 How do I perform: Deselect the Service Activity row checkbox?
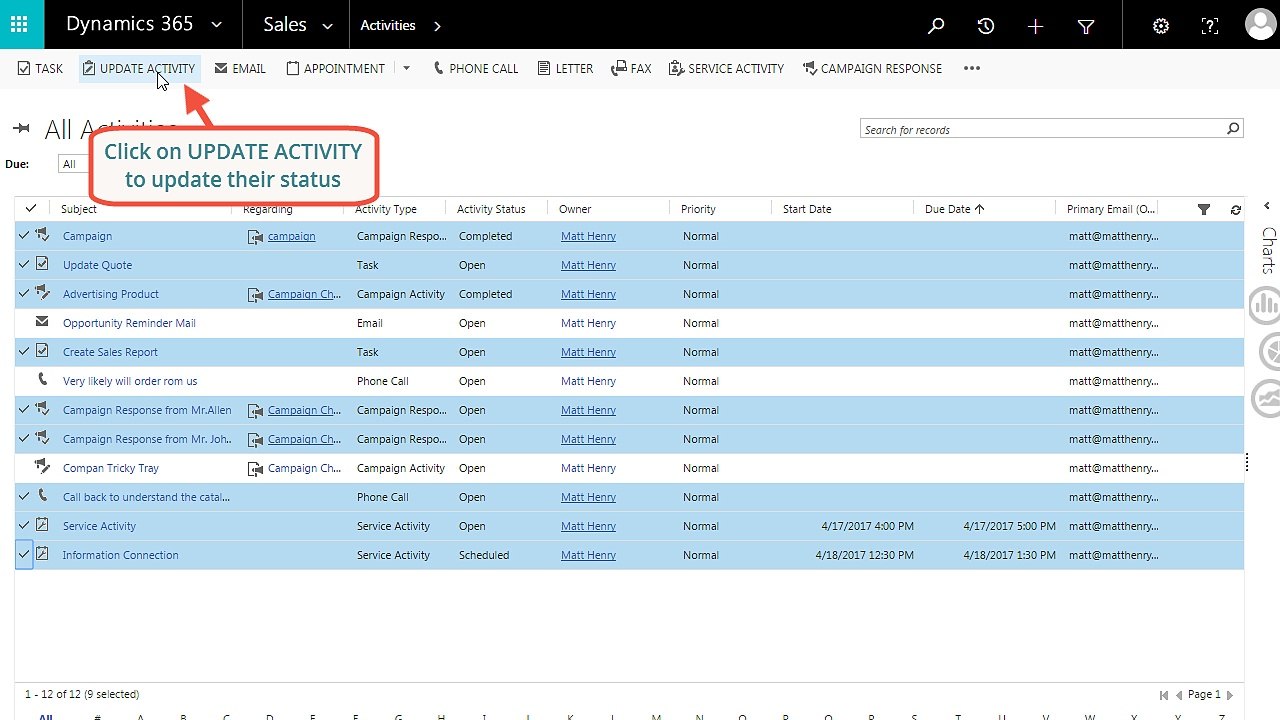click(x=24, y=526)
